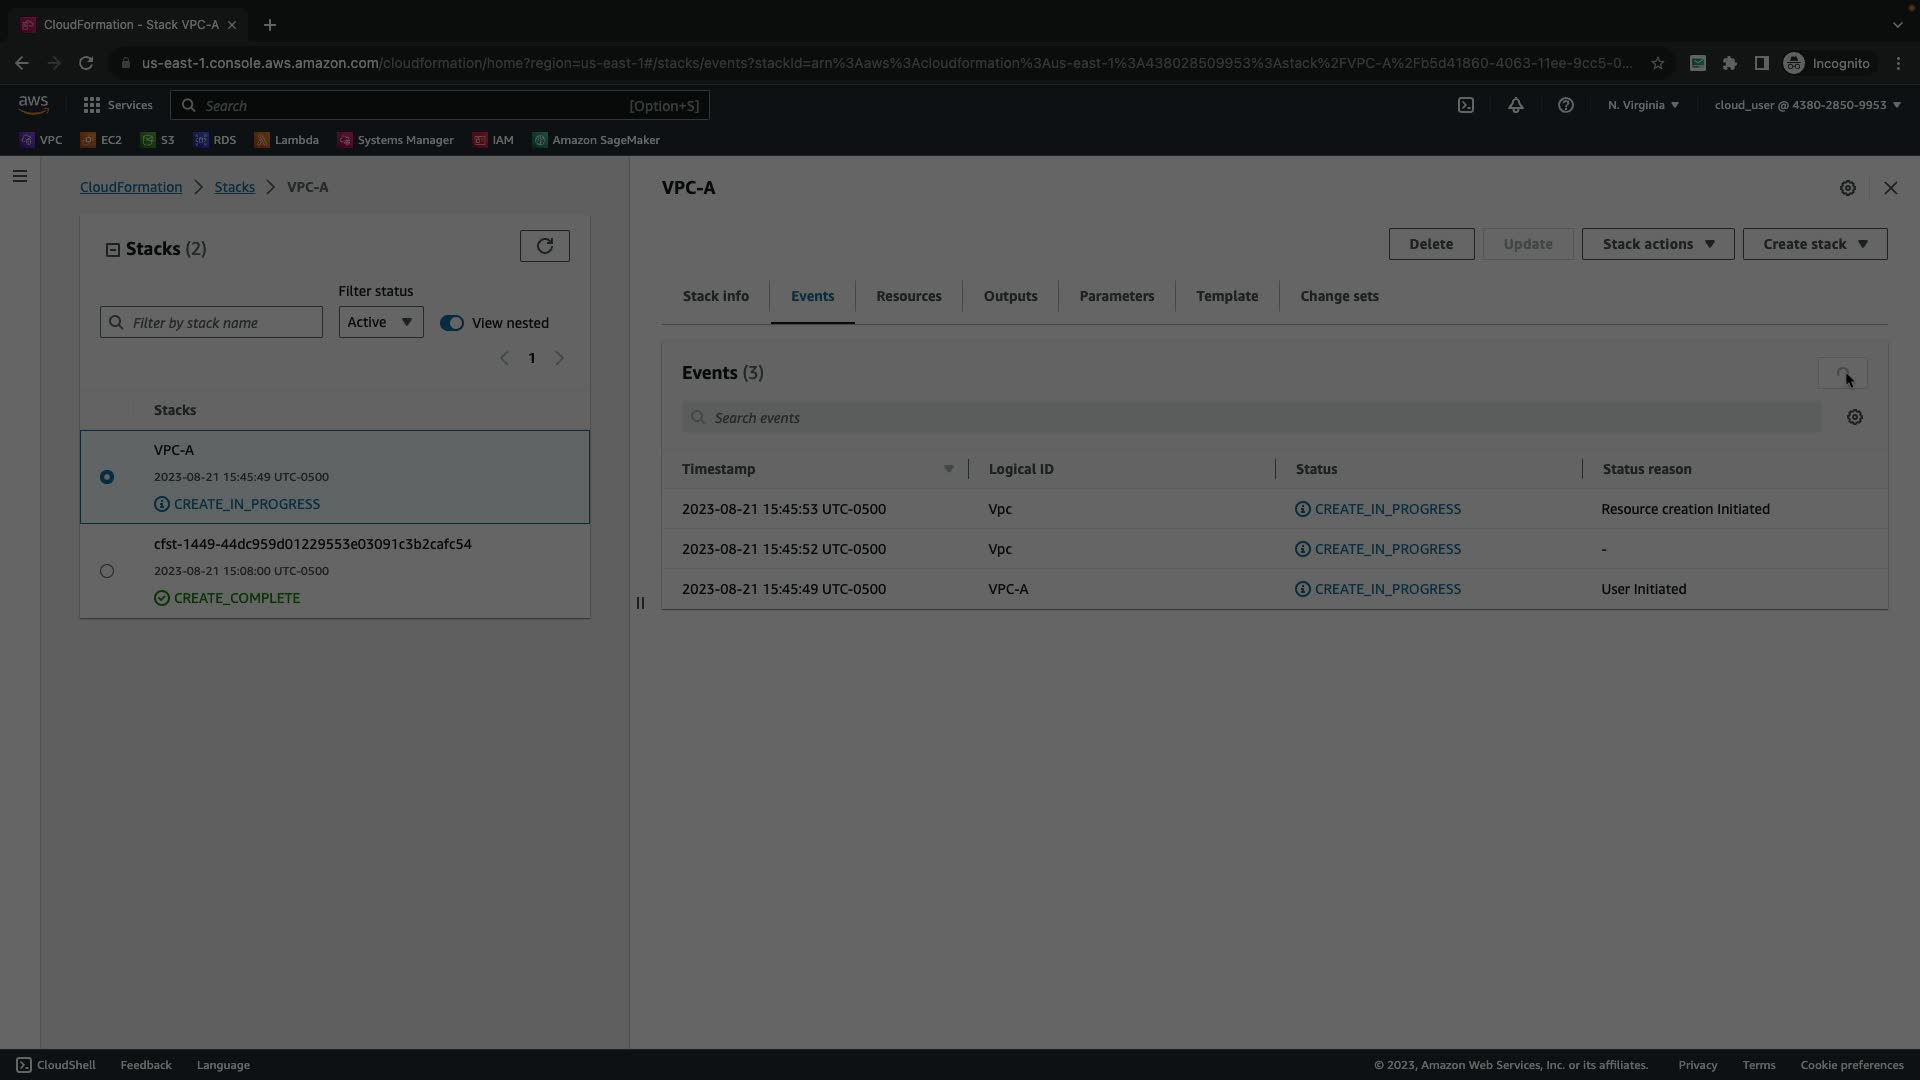Select the cfst-1449 stack radio button
1920x1080 pixels.
coord(107,571)
